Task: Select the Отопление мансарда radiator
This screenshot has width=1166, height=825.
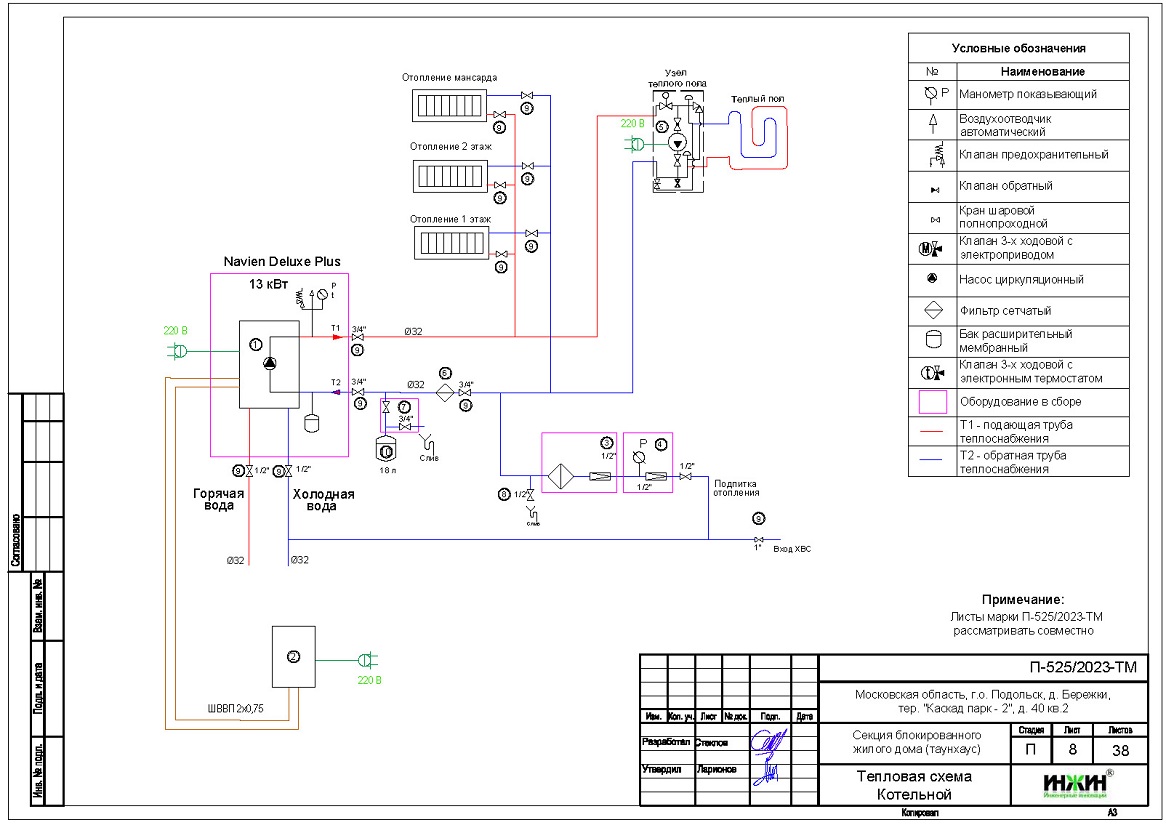Action: (448, 104)
